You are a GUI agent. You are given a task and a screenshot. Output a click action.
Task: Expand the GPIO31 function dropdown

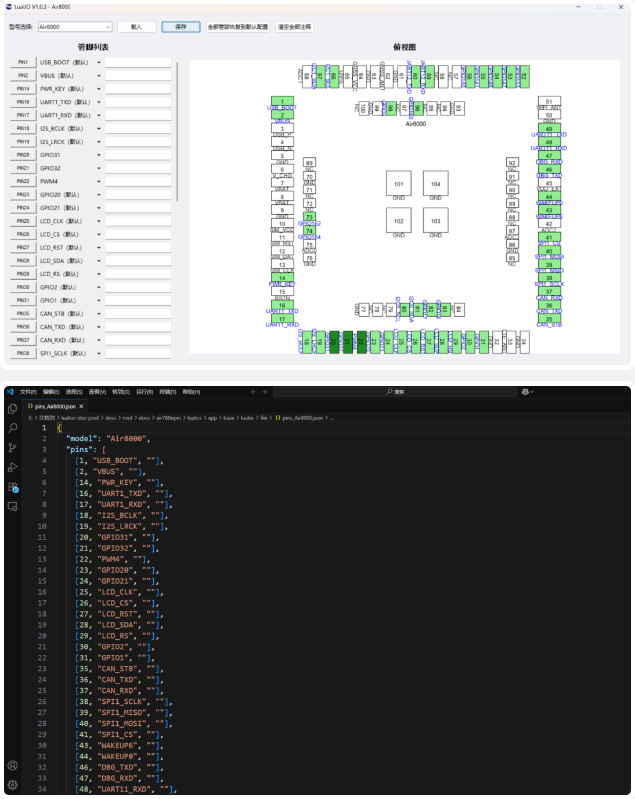[x=98, y=155]
